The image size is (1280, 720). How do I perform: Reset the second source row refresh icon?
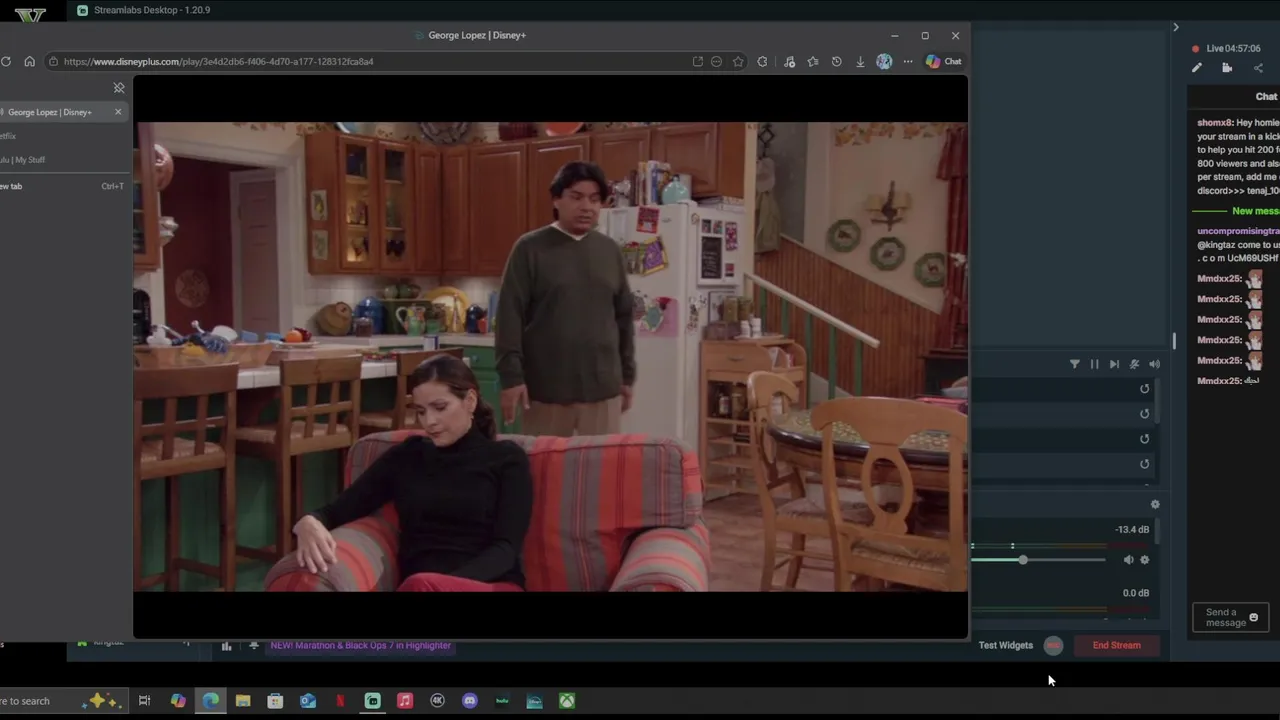(1145, 414)
